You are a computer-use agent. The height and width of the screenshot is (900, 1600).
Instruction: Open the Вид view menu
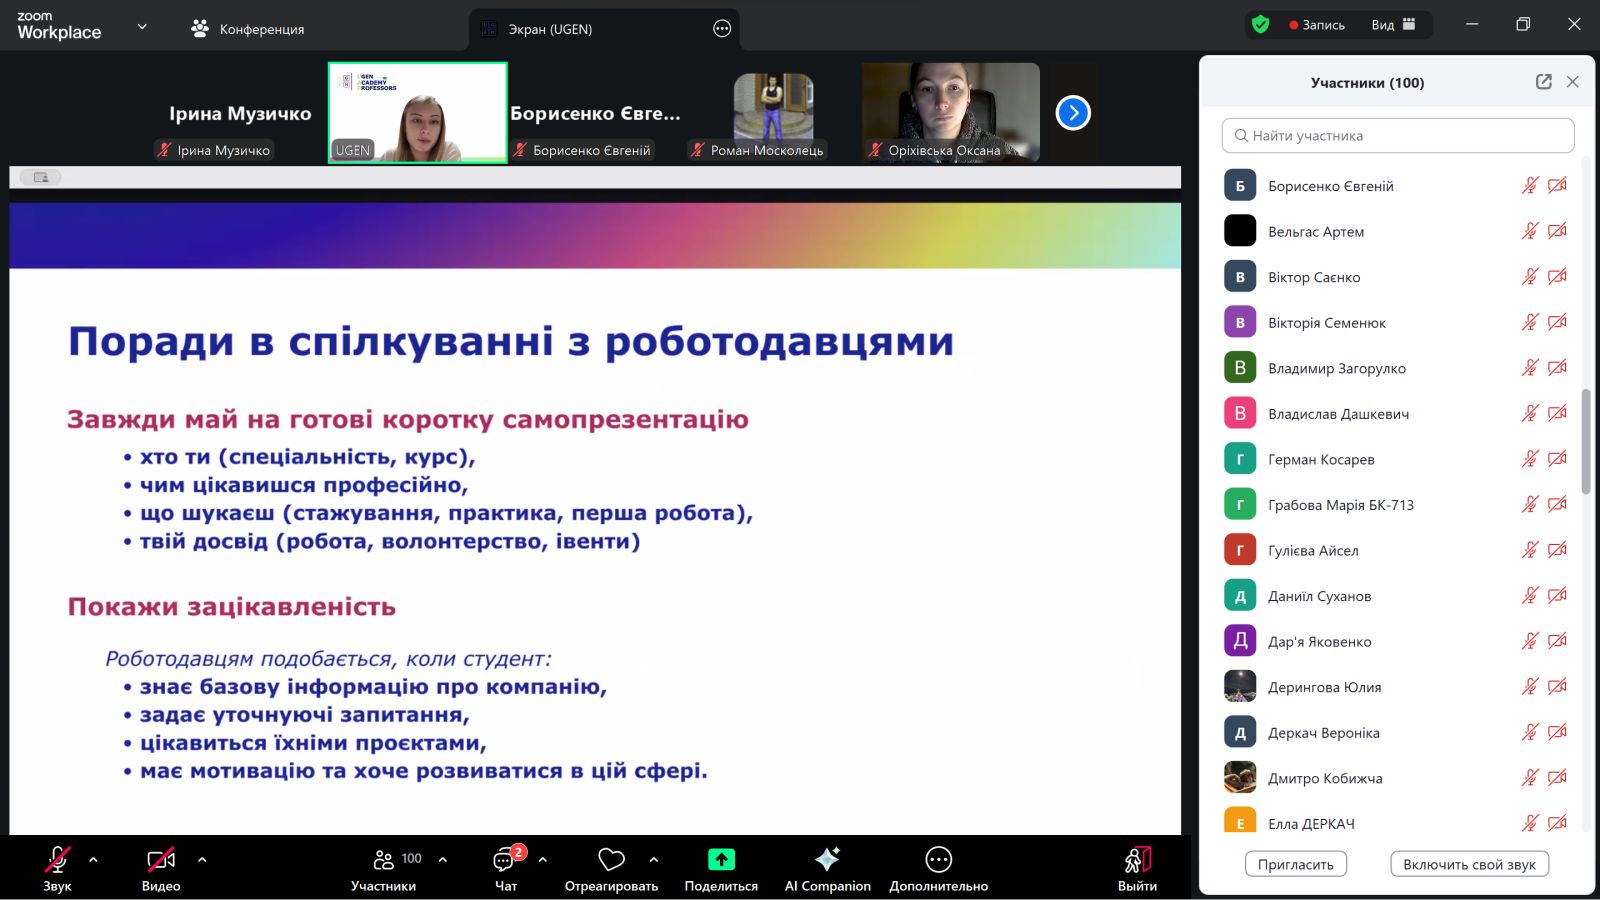coord(1393,25)
